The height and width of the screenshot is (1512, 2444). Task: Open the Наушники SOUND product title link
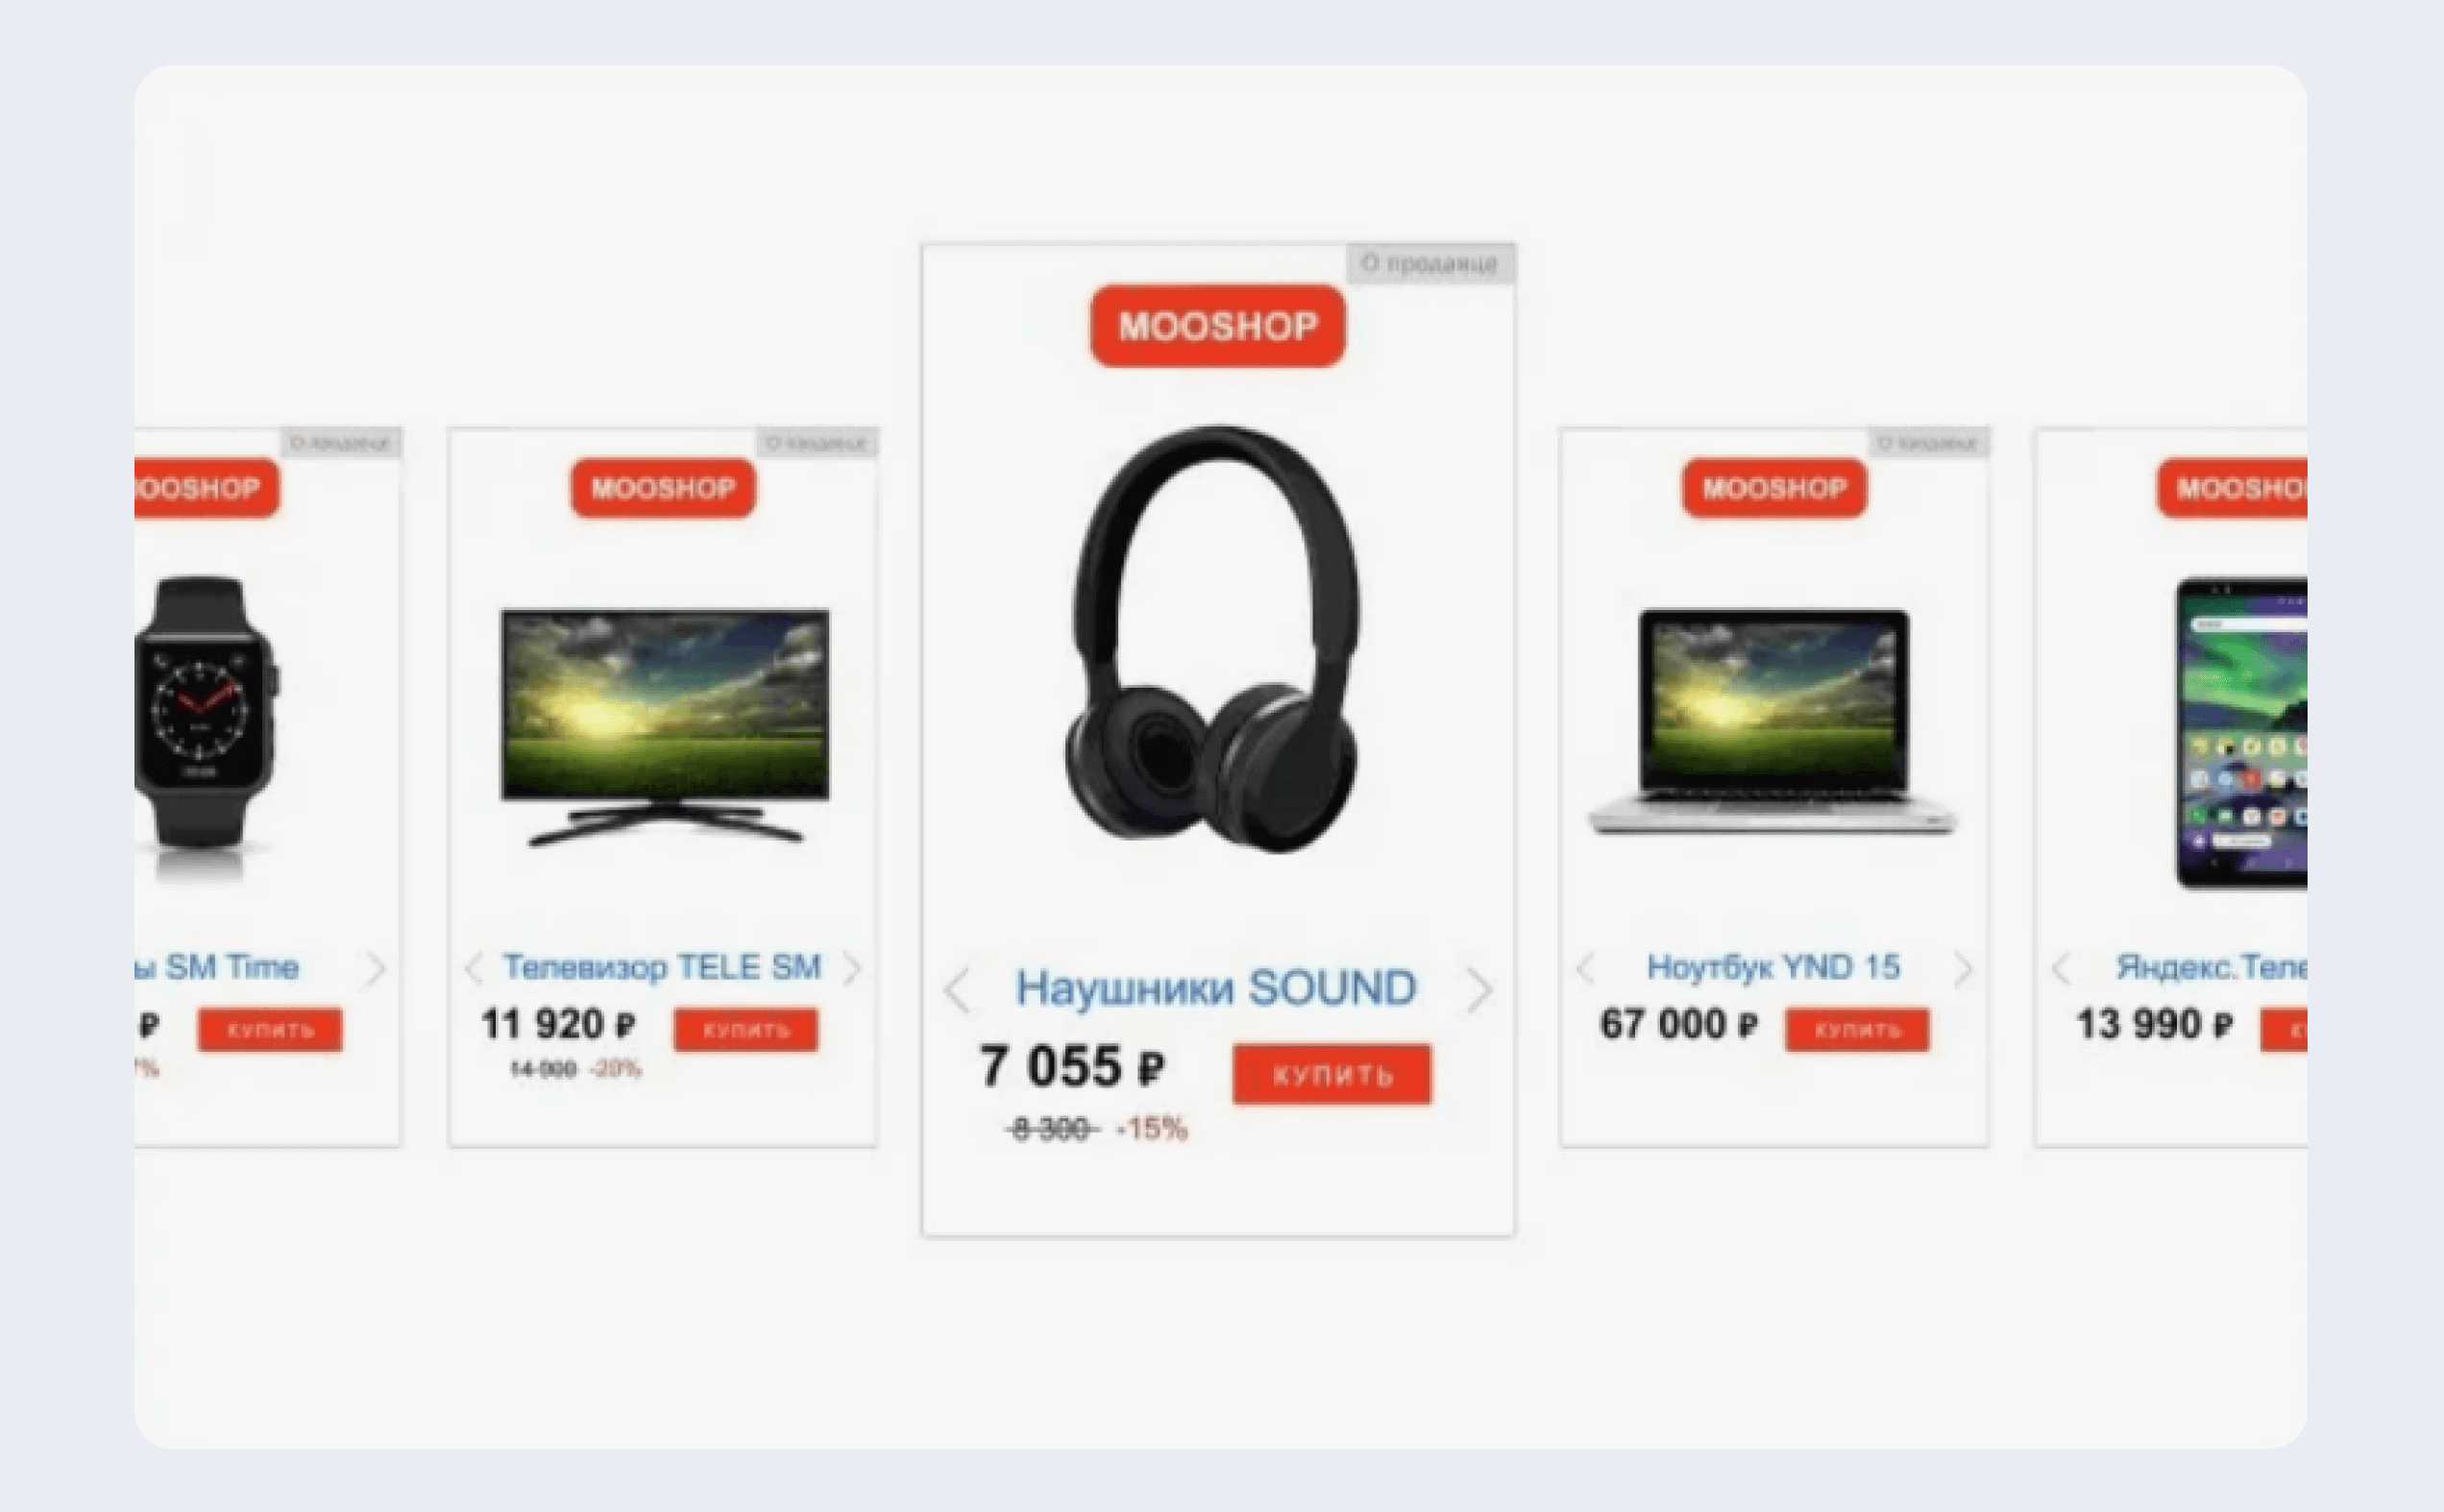click(1216, 988)
